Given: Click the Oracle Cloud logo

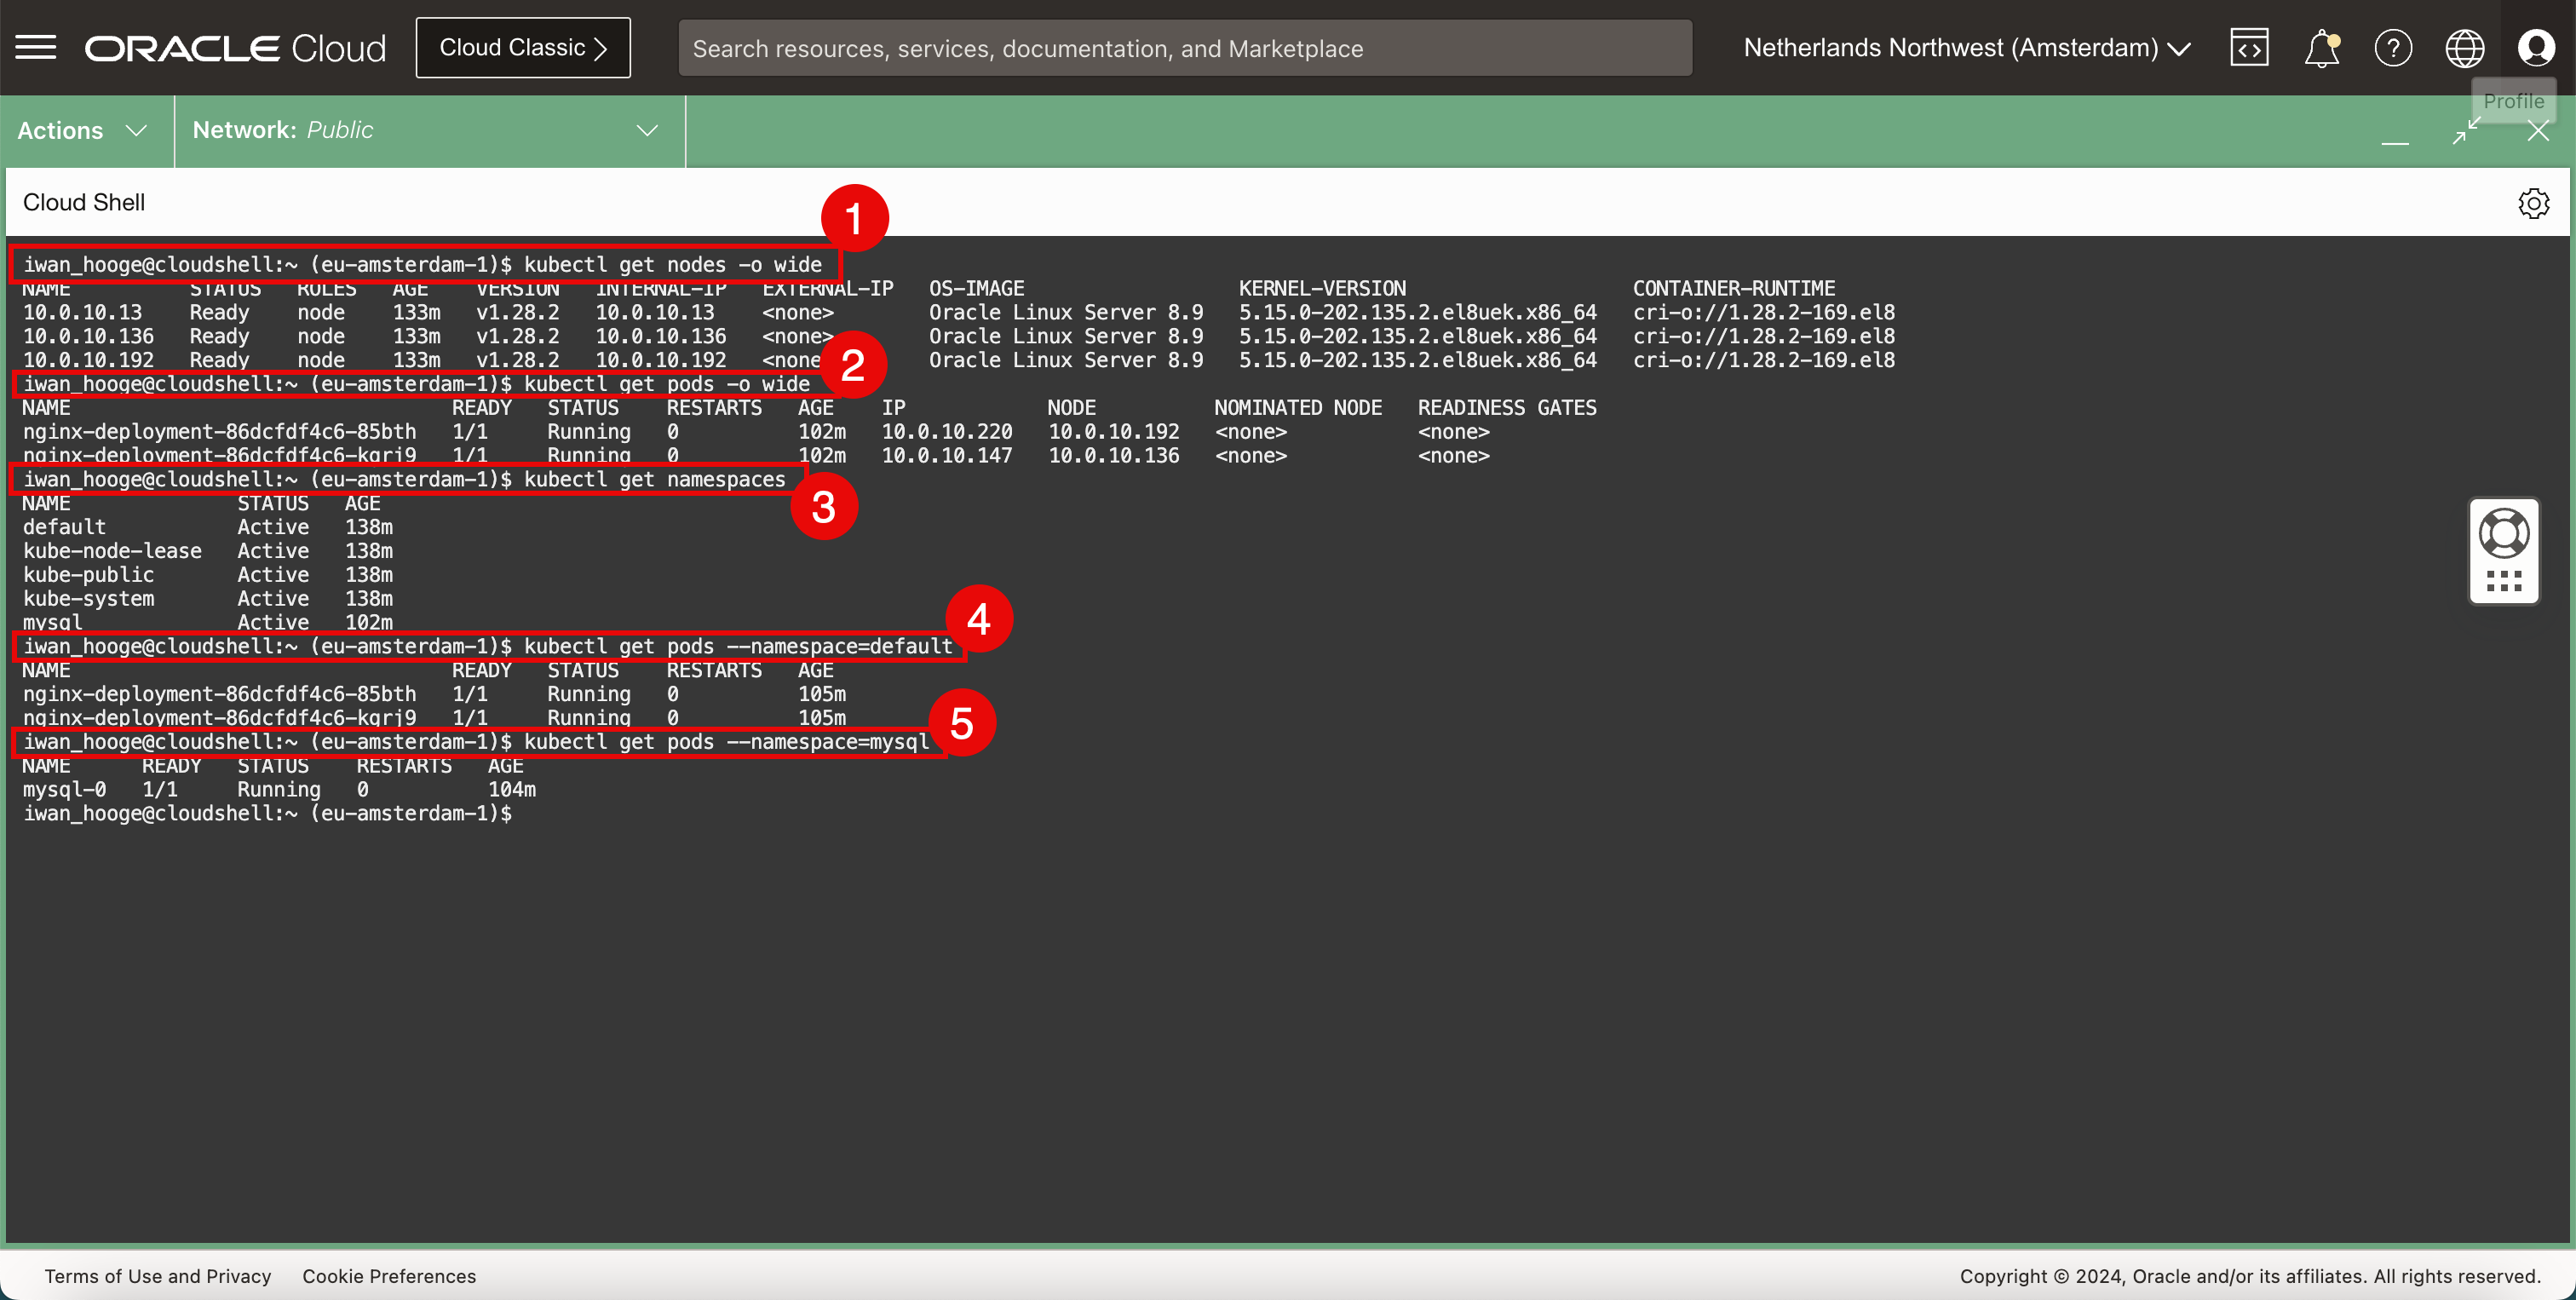Looking at the screenshot, I should pos(235,48).
